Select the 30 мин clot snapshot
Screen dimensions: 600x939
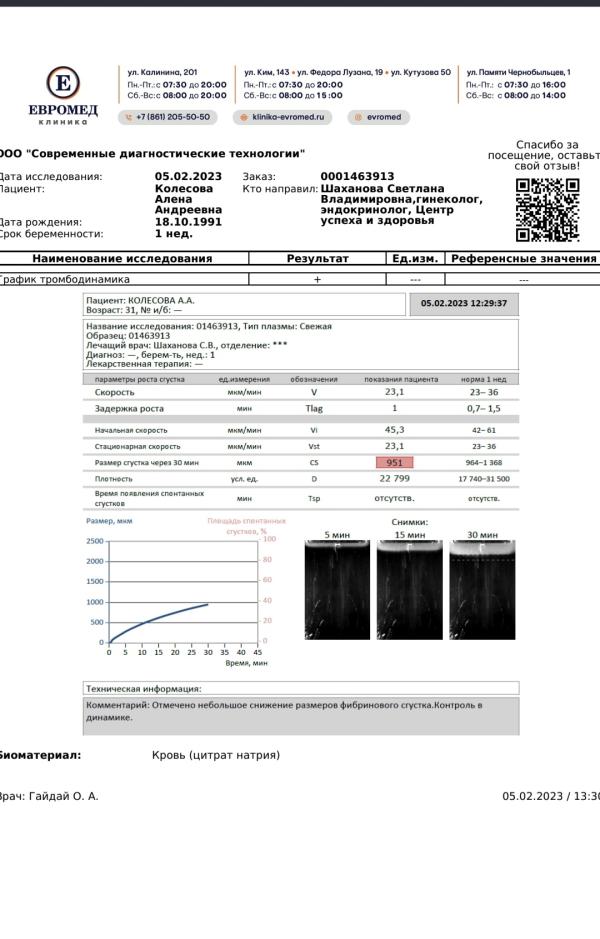(482, 590)
